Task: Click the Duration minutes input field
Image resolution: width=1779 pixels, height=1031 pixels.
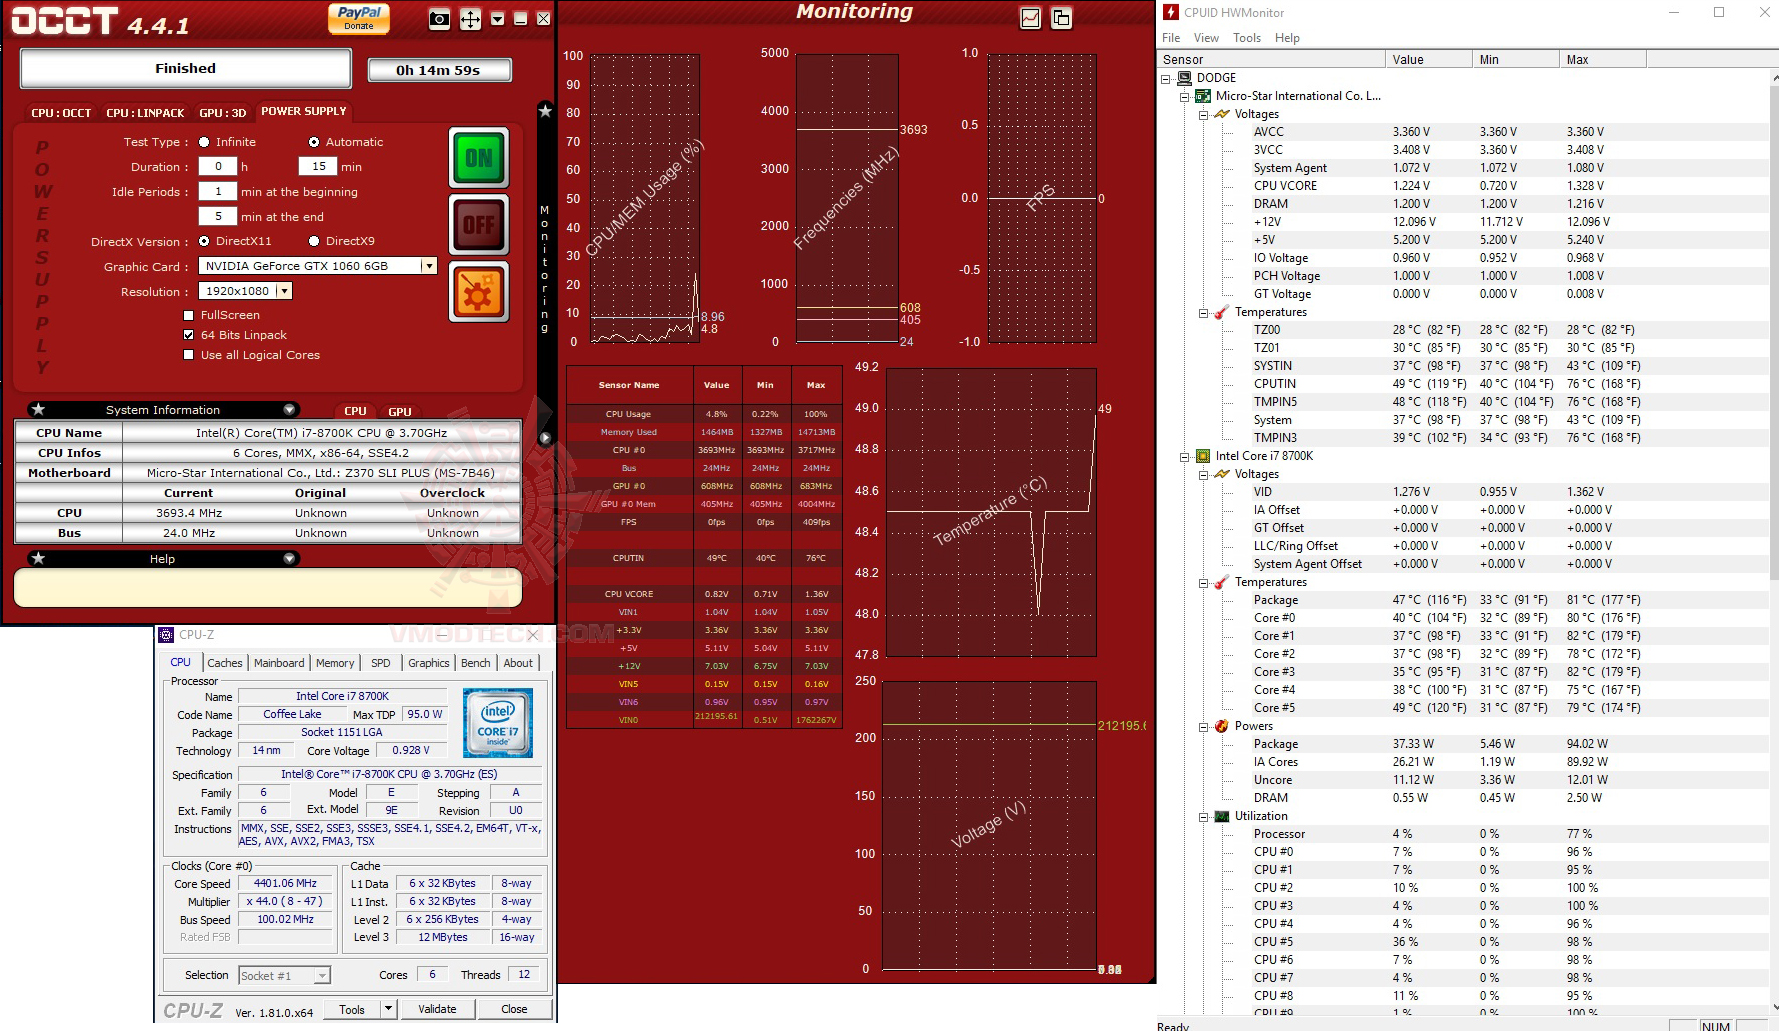Action: [x=319, y=167]
